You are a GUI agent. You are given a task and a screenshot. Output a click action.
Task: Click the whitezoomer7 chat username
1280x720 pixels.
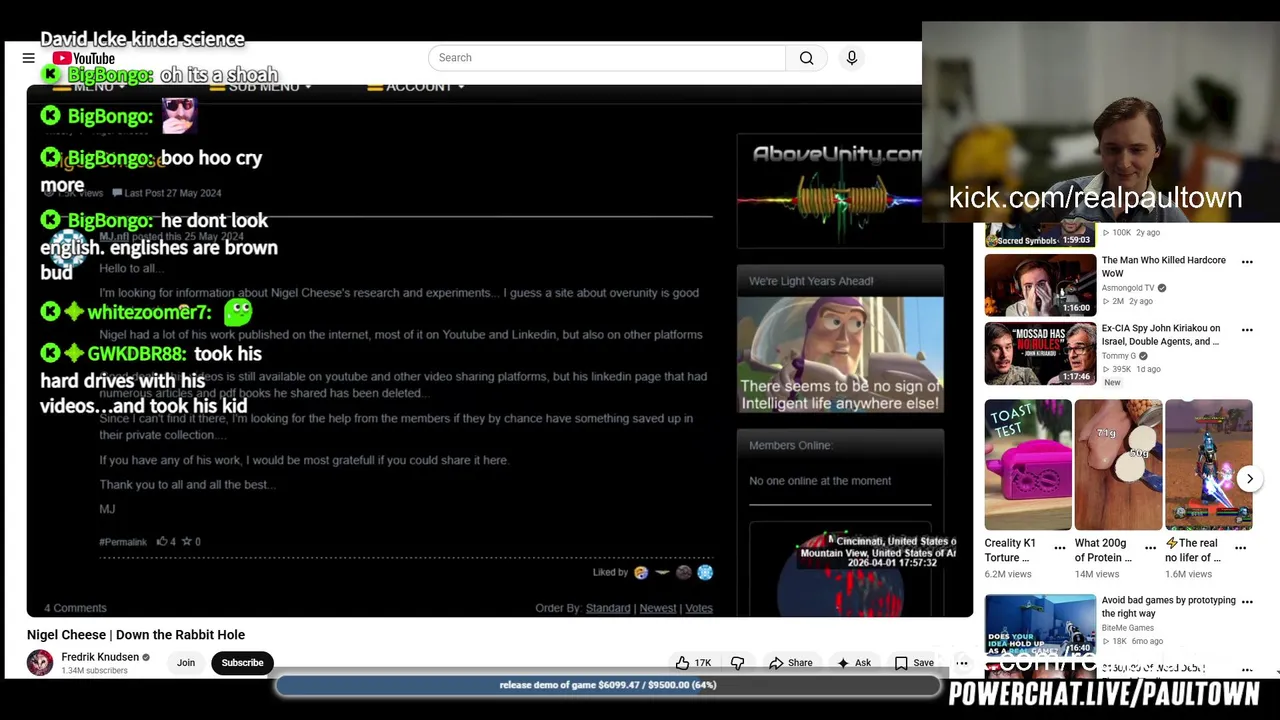coord(149,312)
